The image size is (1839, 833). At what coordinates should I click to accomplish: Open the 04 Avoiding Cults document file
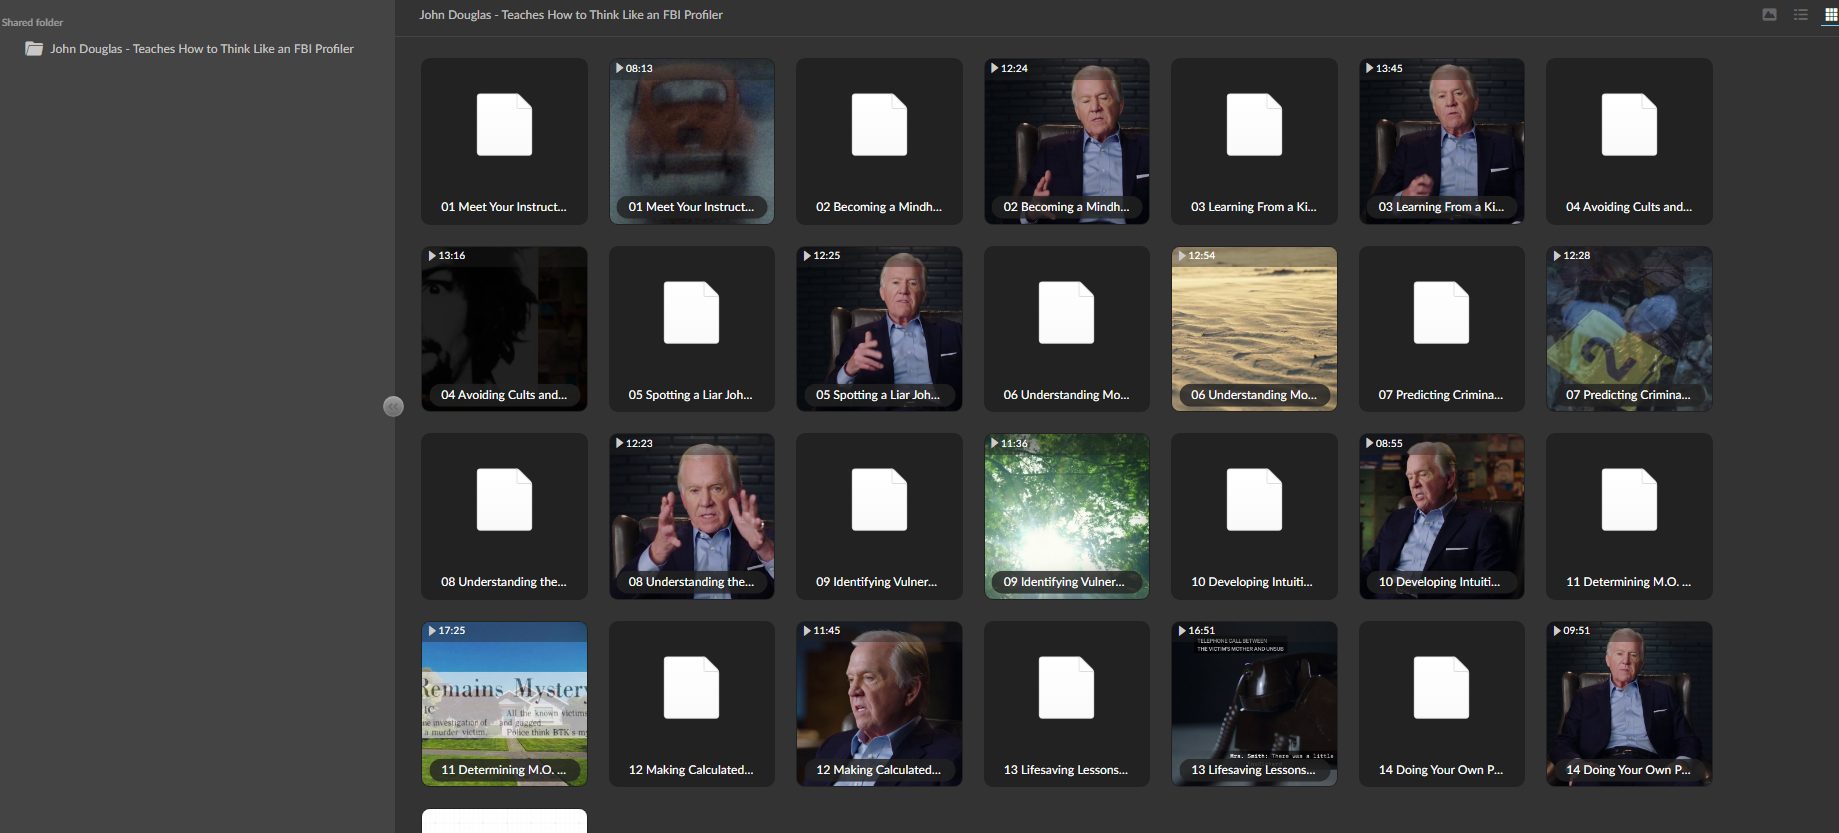tap(1629, 141)
